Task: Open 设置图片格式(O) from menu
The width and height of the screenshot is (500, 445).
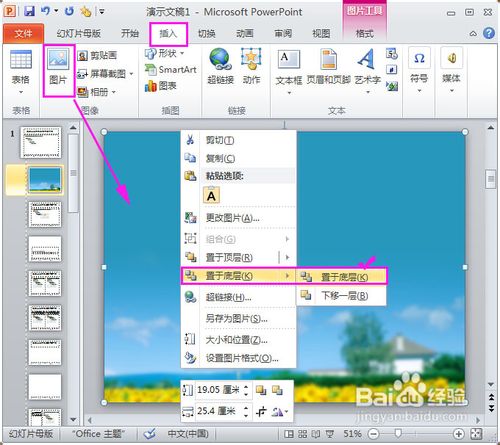Action: (x=238, y=358)
